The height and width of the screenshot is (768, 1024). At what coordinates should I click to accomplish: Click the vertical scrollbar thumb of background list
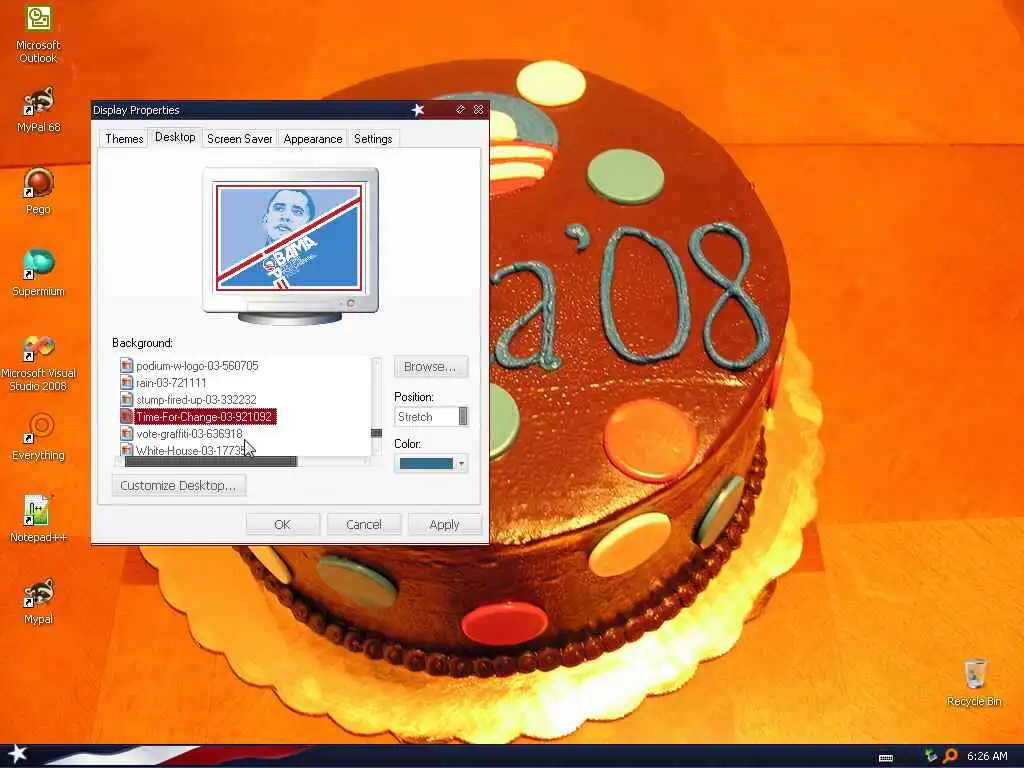[377, 433]
